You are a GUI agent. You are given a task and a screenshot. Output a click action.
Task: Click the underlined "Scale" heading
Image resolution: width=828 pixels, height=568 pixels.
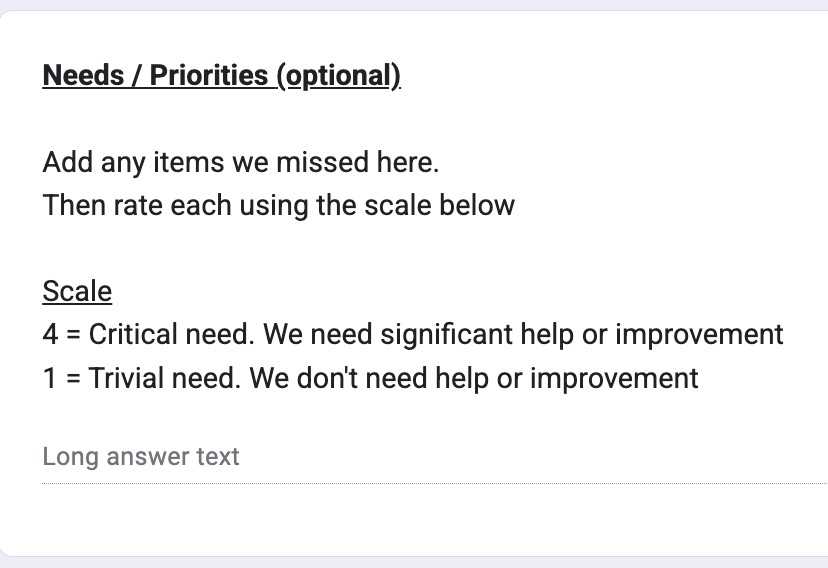click(77, 291)
